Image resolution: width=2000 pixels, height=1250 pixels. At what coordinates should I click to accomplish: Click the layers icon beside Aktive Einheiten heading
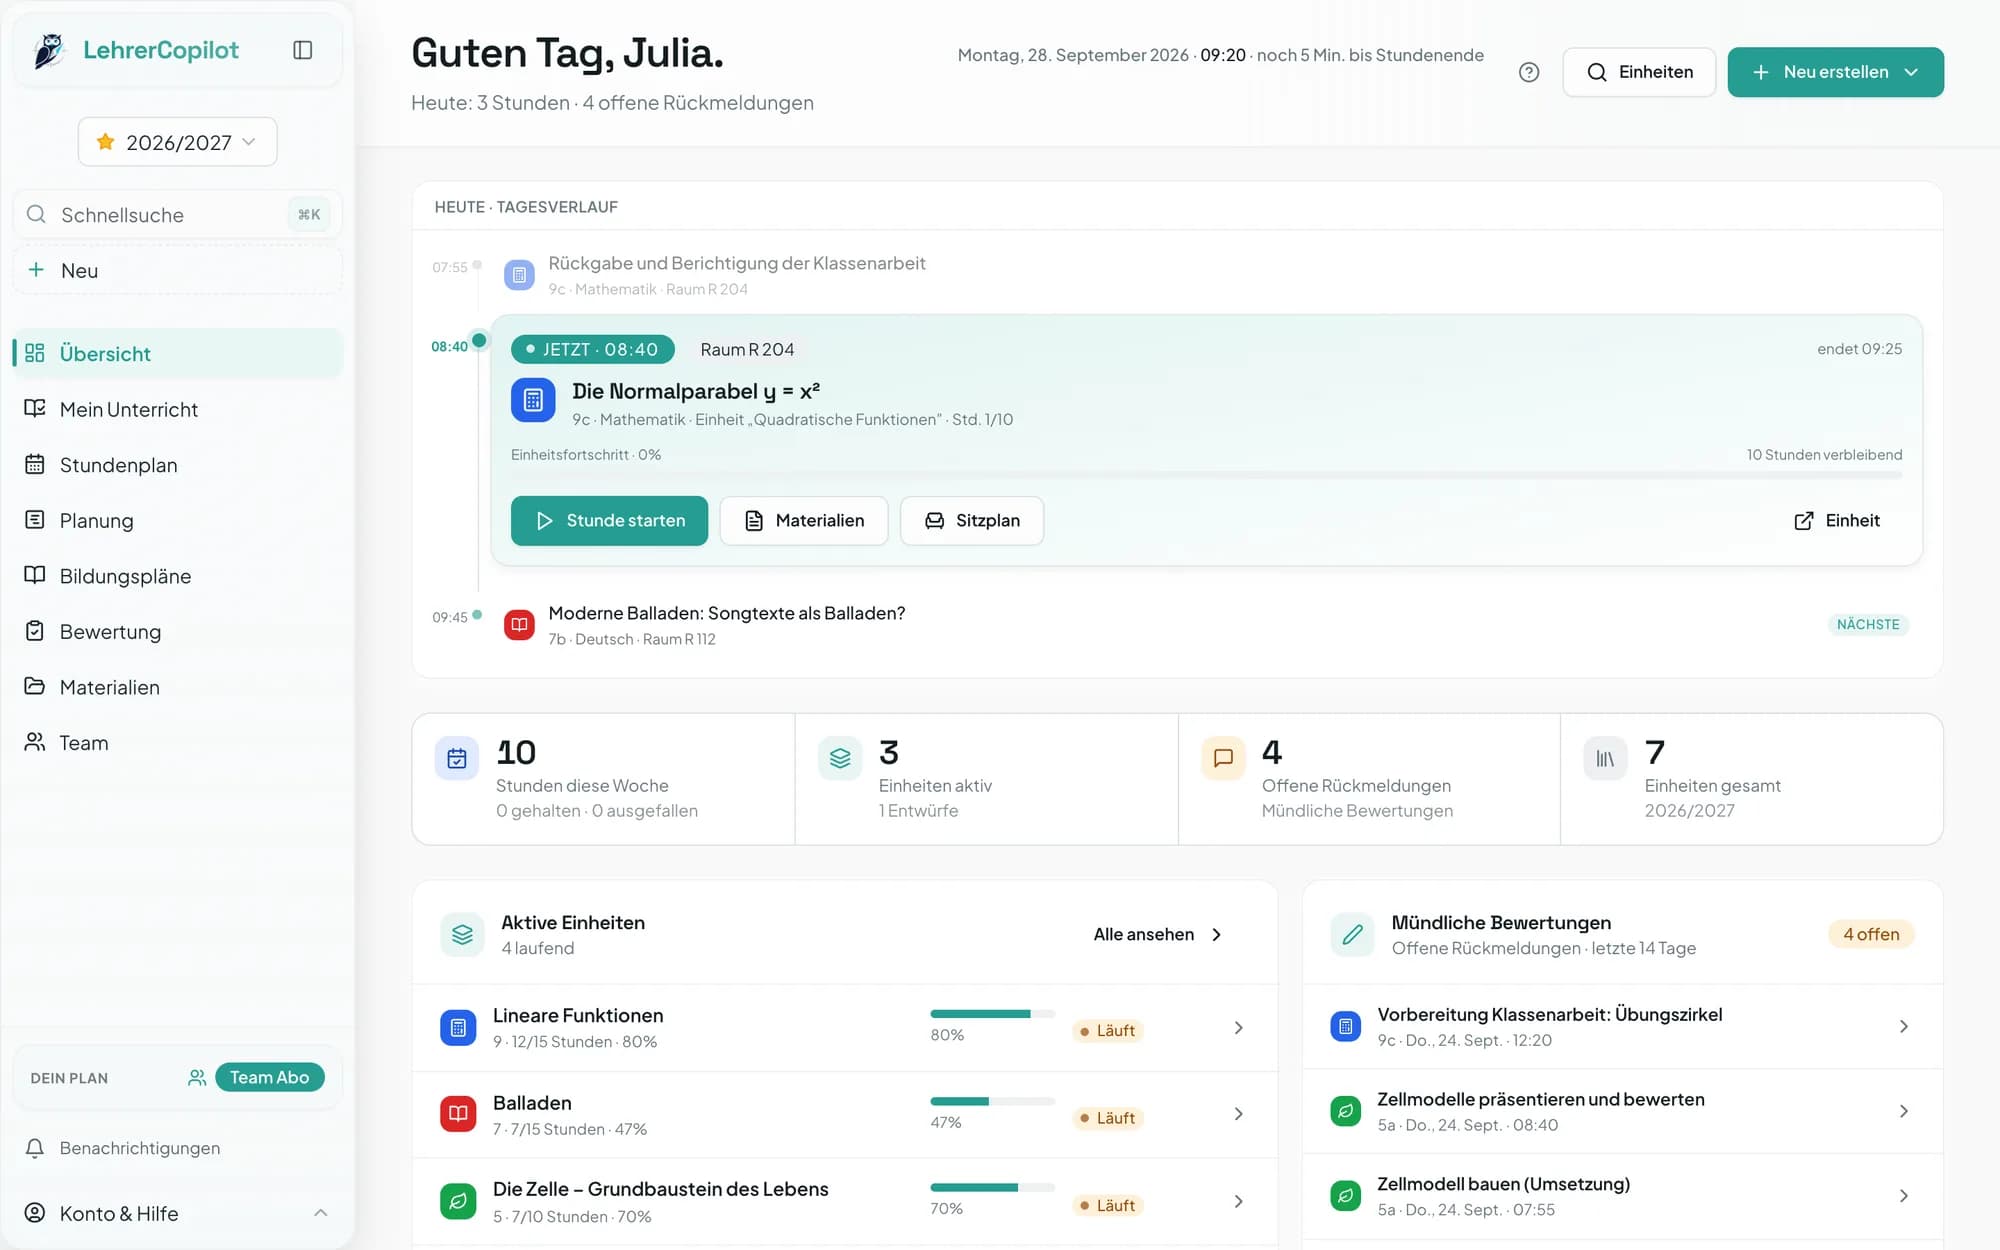pyautogui.click(x=462, y=935)
